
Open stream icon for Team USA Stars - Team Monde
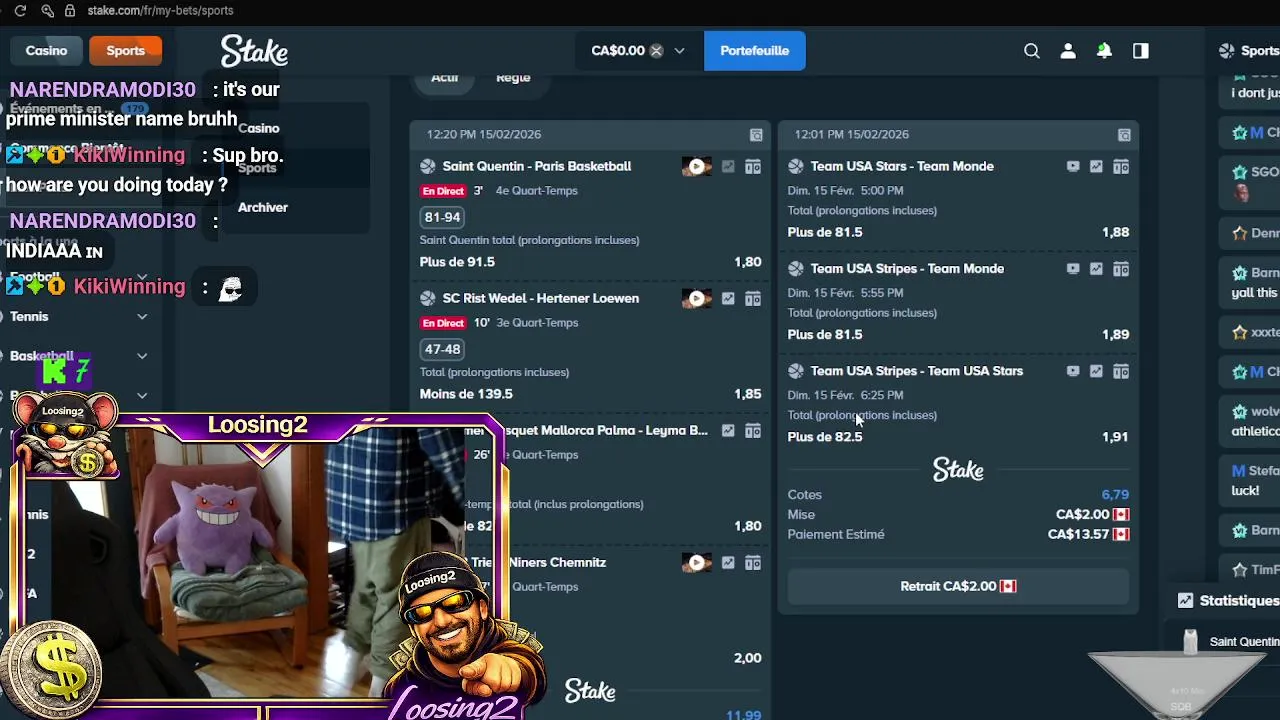tap(1073, 167)
